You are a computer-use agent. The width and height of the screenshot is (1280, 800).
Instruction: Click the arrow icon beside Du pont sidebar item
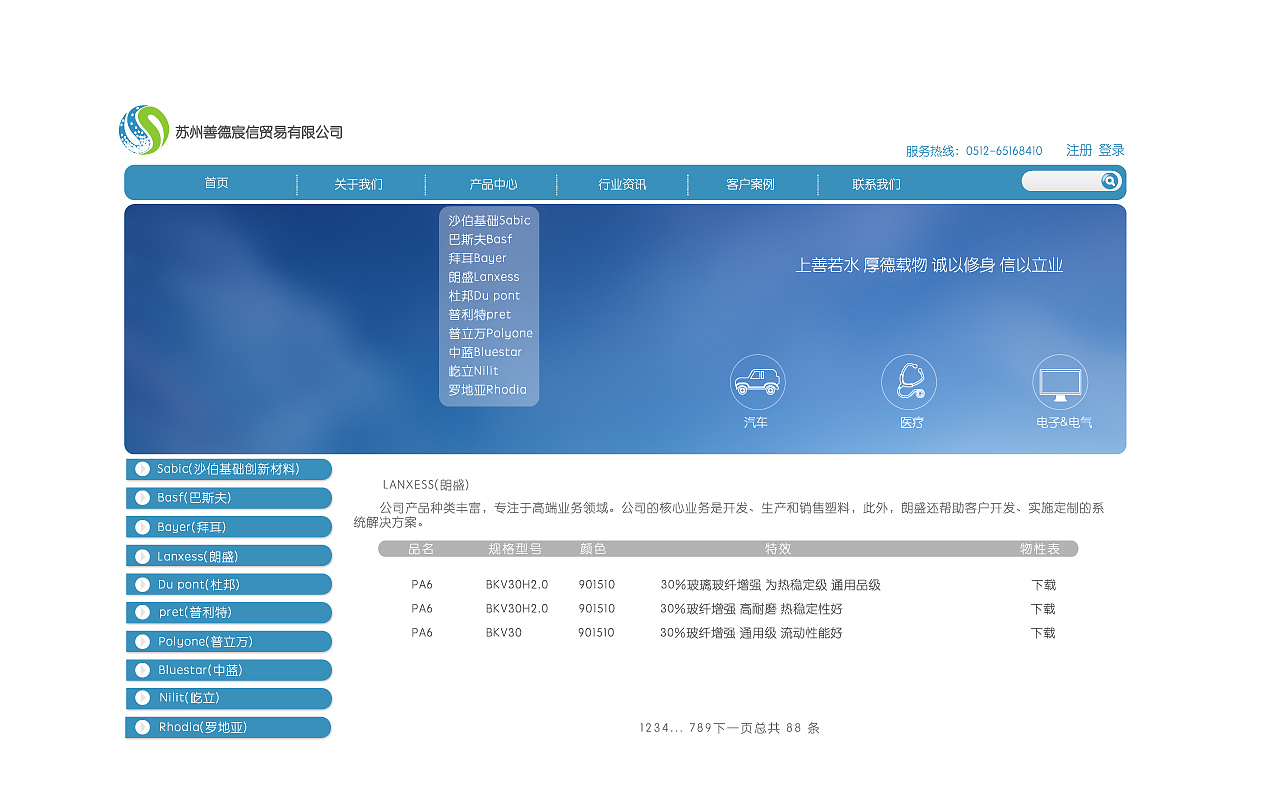tap(142, 584)
